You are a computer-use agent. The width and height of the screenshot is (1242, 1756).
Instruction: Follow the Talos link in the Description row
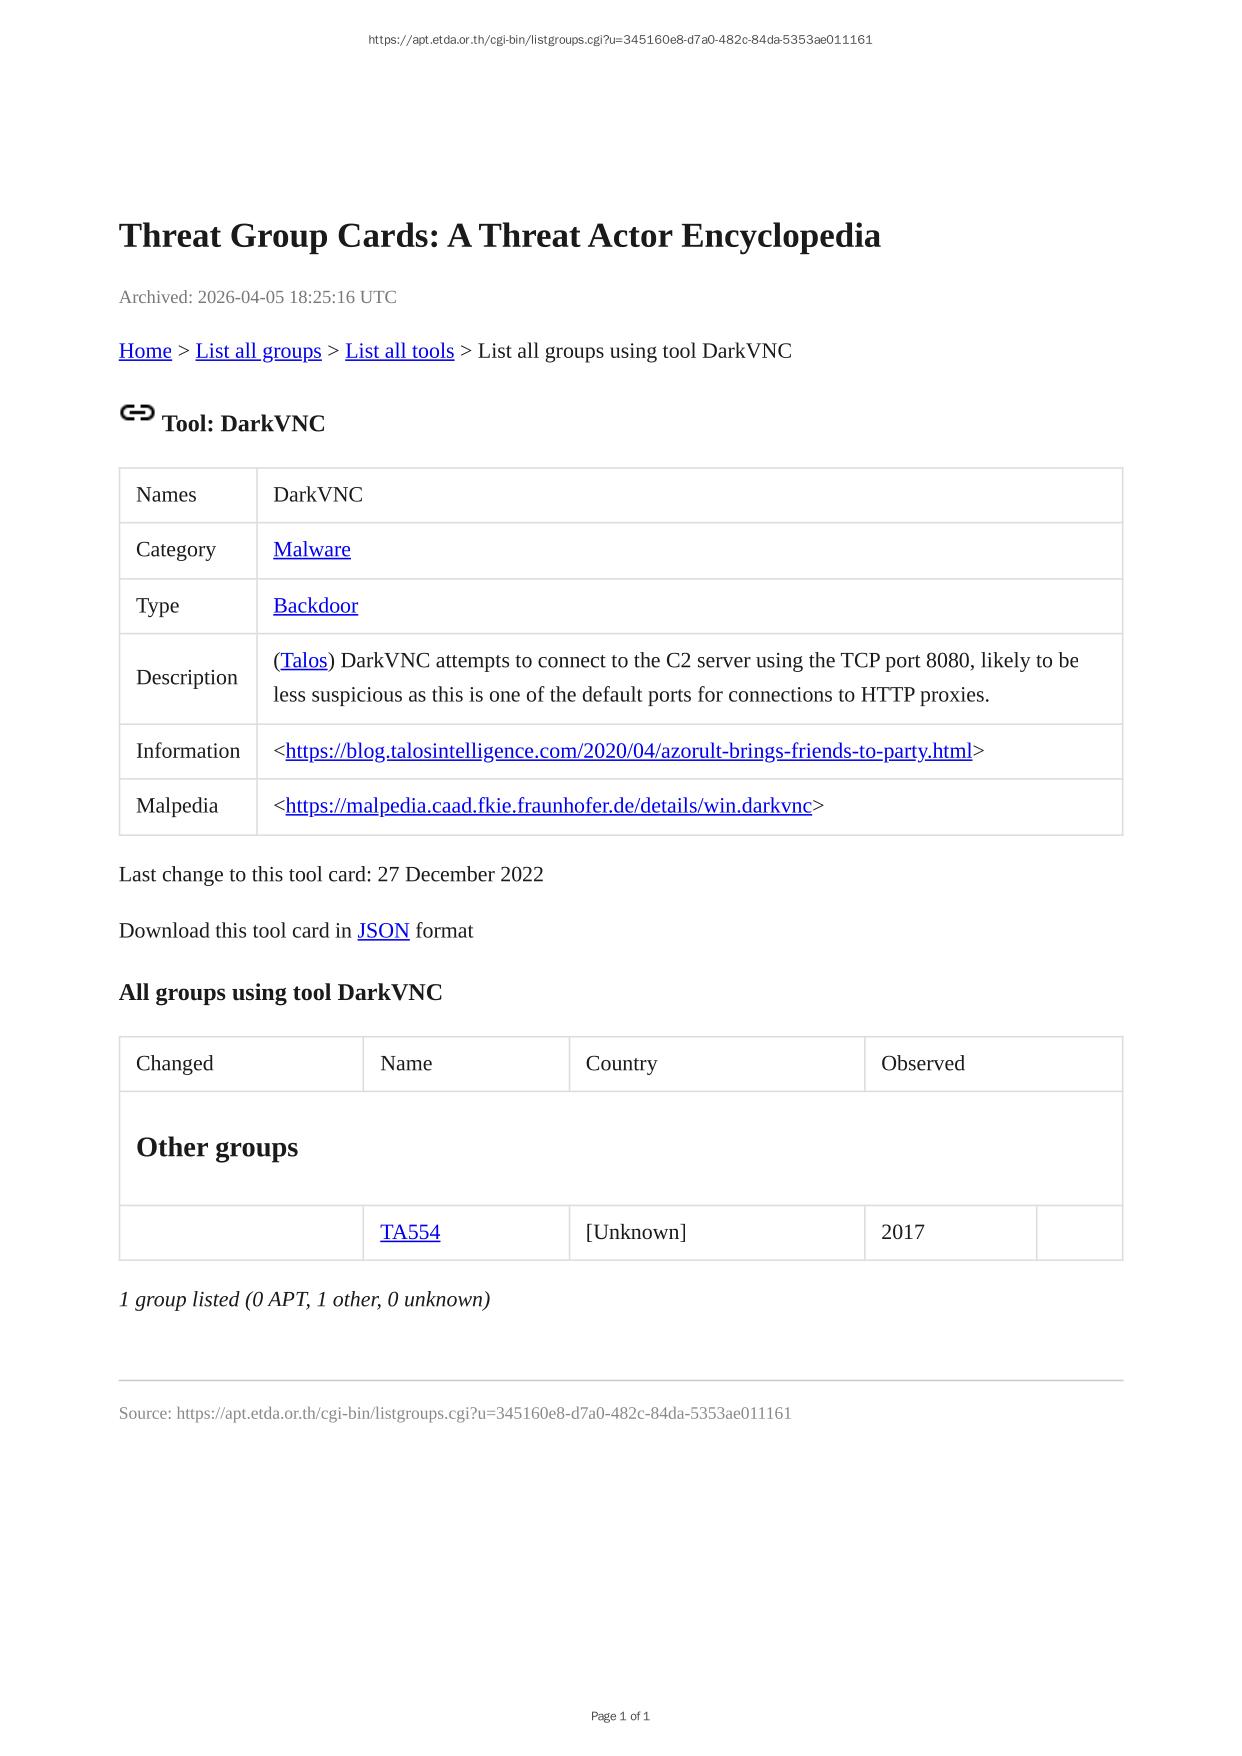tap(304, 660)
